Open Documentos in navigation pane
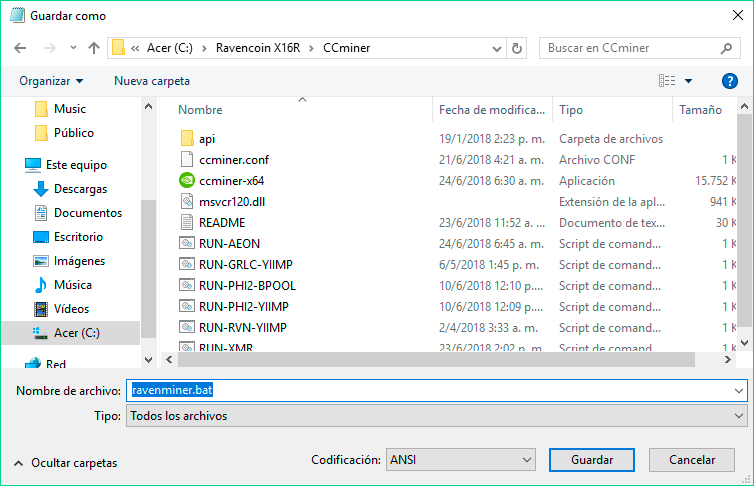Screen dimensions: 754x486 click(x=78, y=213)
